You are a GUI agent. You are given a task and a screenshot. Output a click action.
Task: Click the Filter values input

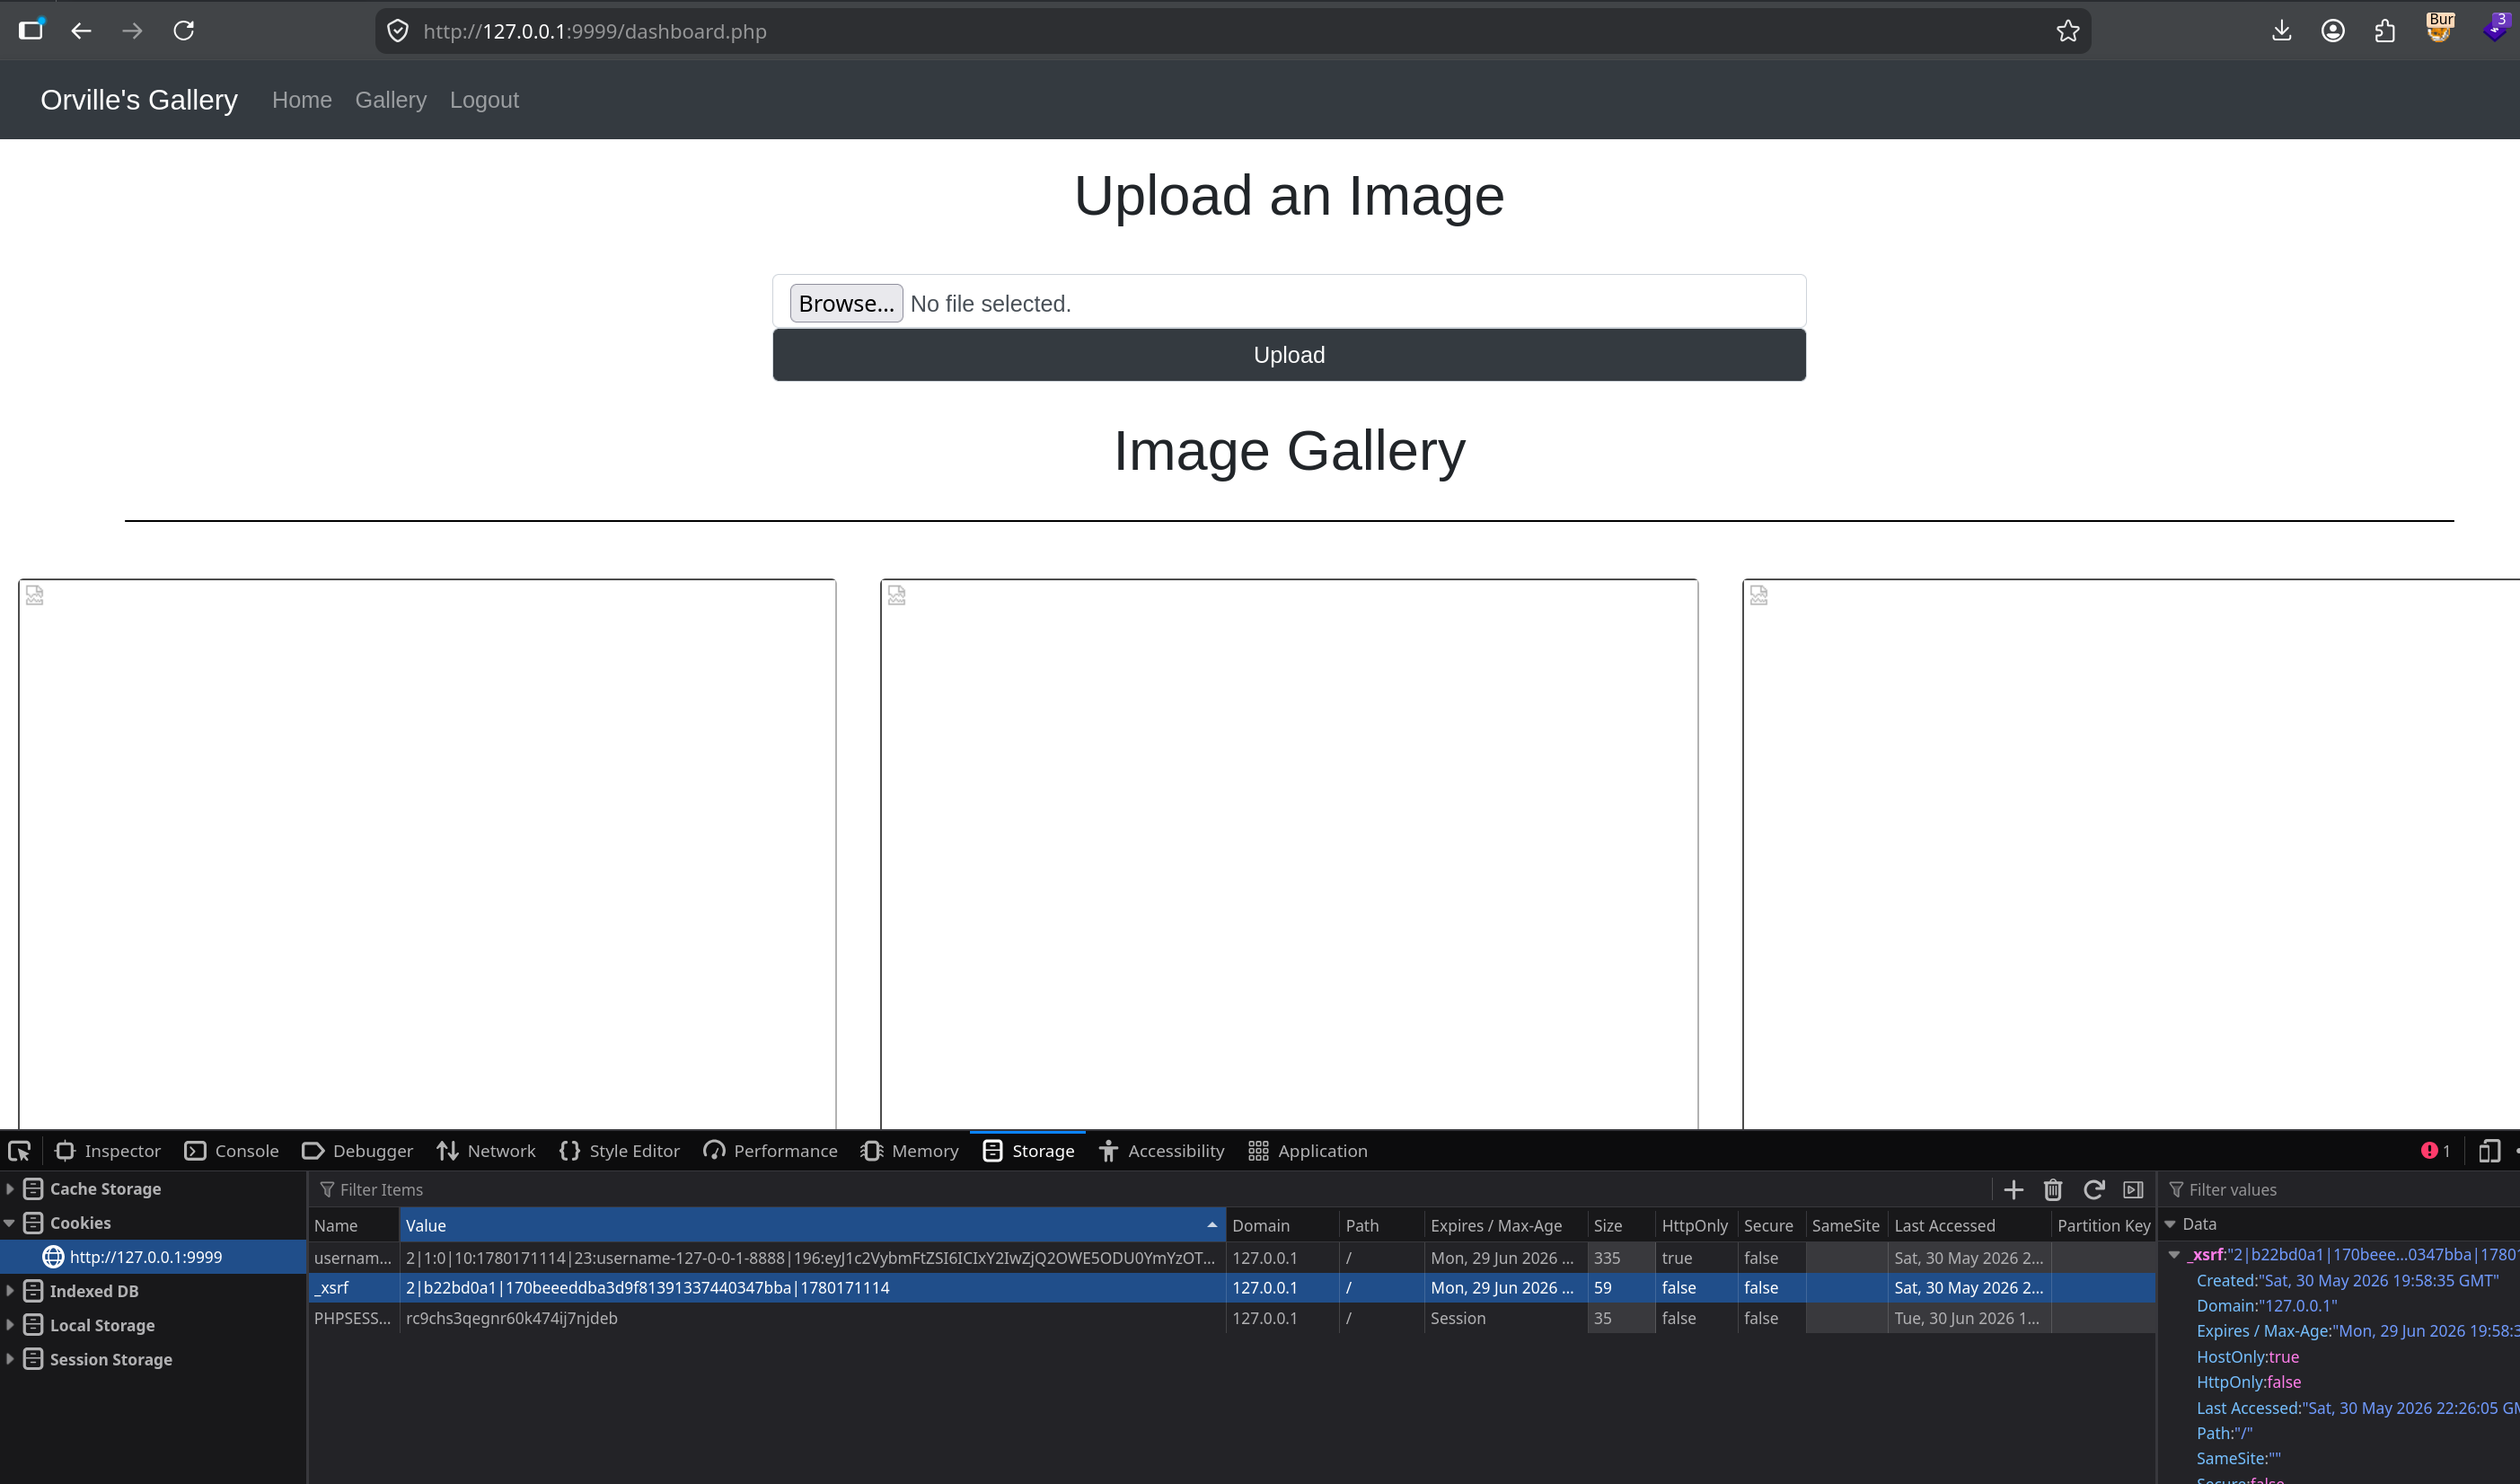(x=2340, y=1189)
